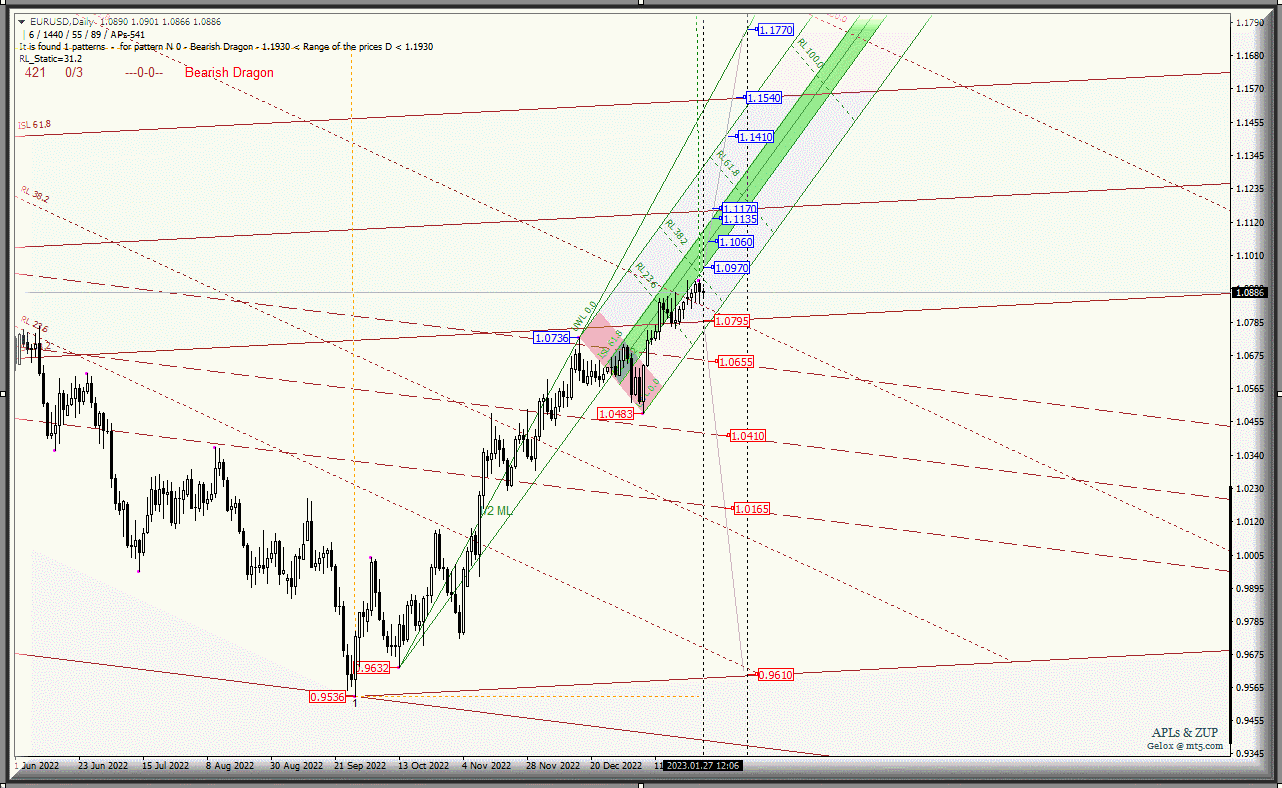The image size is (1282, 788).
Task: Click the current price 1.0886 axis tag
Action: [1251, 292]
